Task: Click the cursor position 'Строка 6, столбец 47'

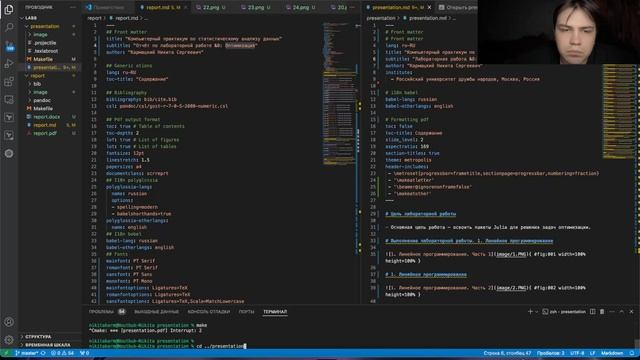Action: pyautogui.click(x=507, y=353)
